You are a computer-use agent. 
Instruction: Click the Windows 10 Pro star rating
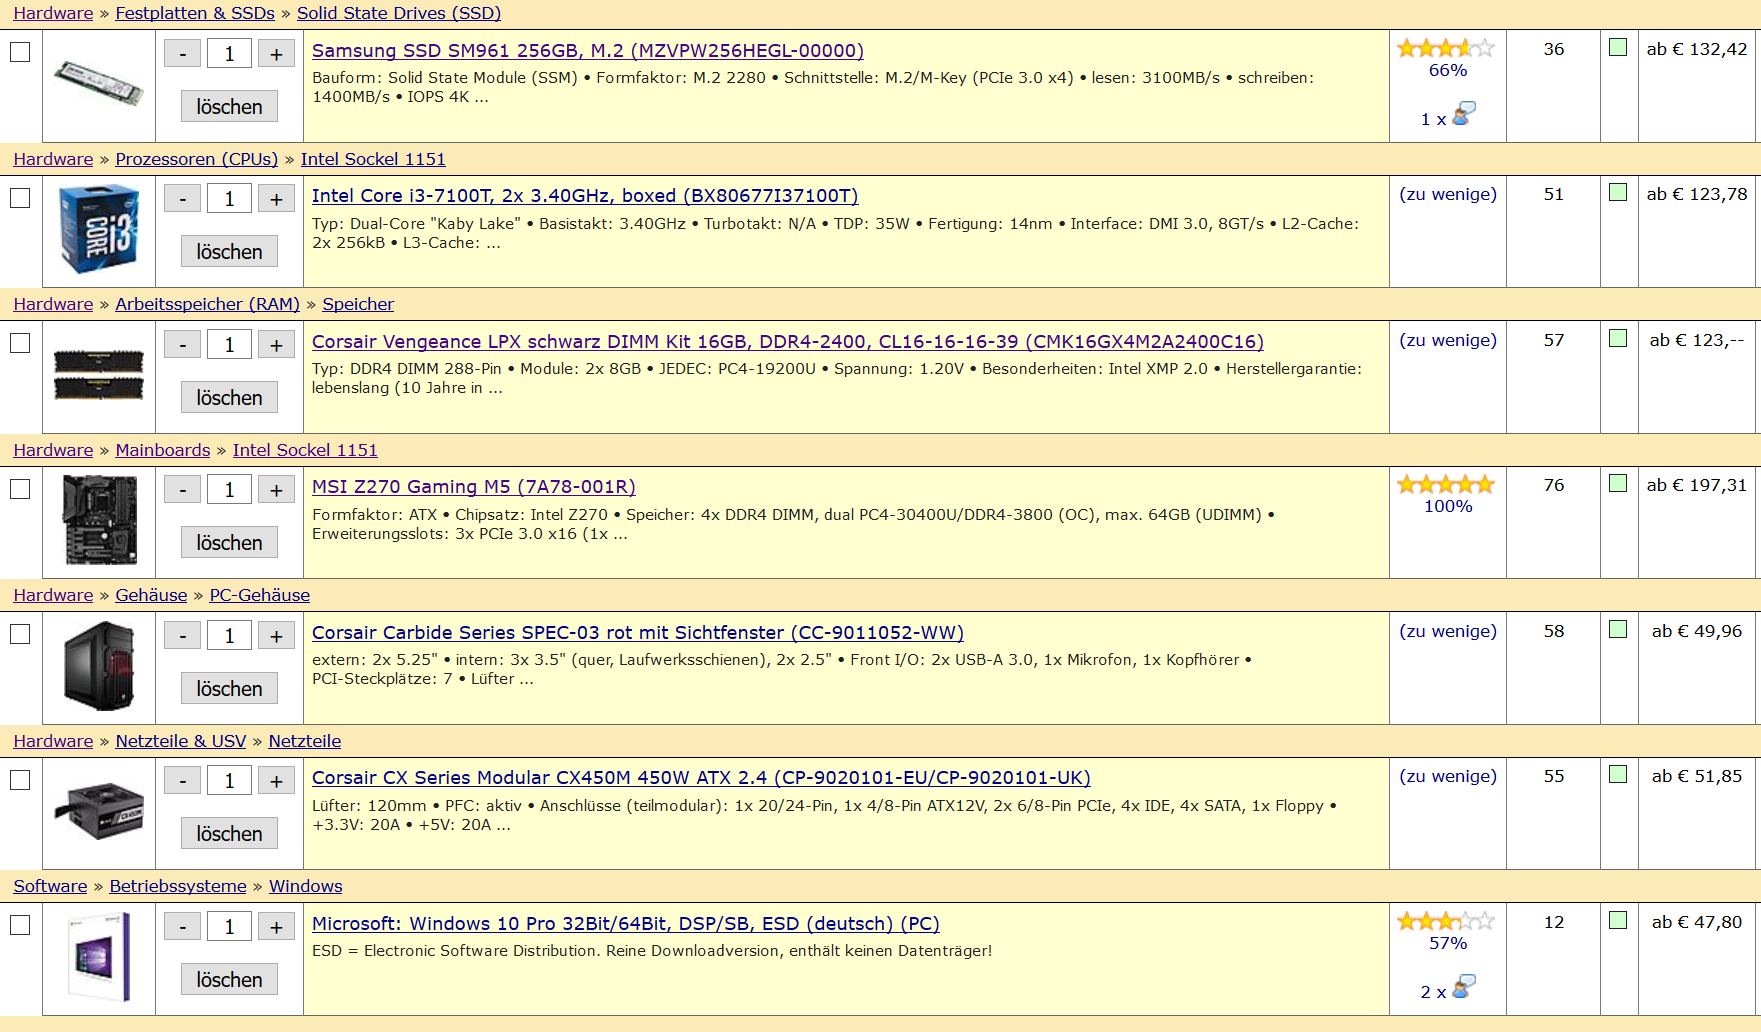click(1446, 921)
